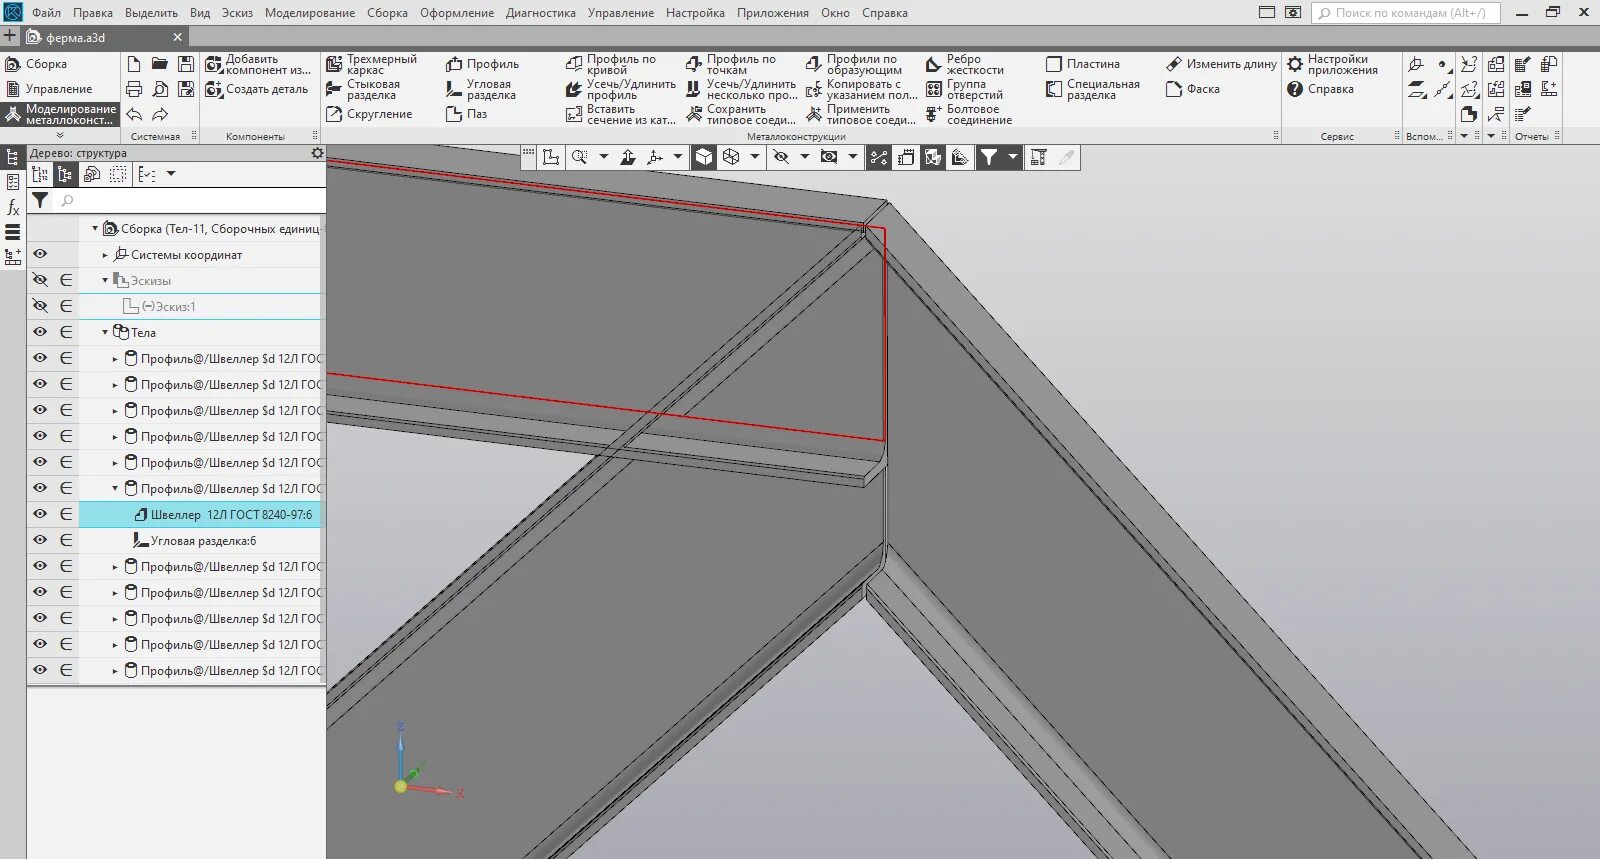Screen dimensions: 1600x859
Task: Expand the Системы координат node
Action: point(105,254)
